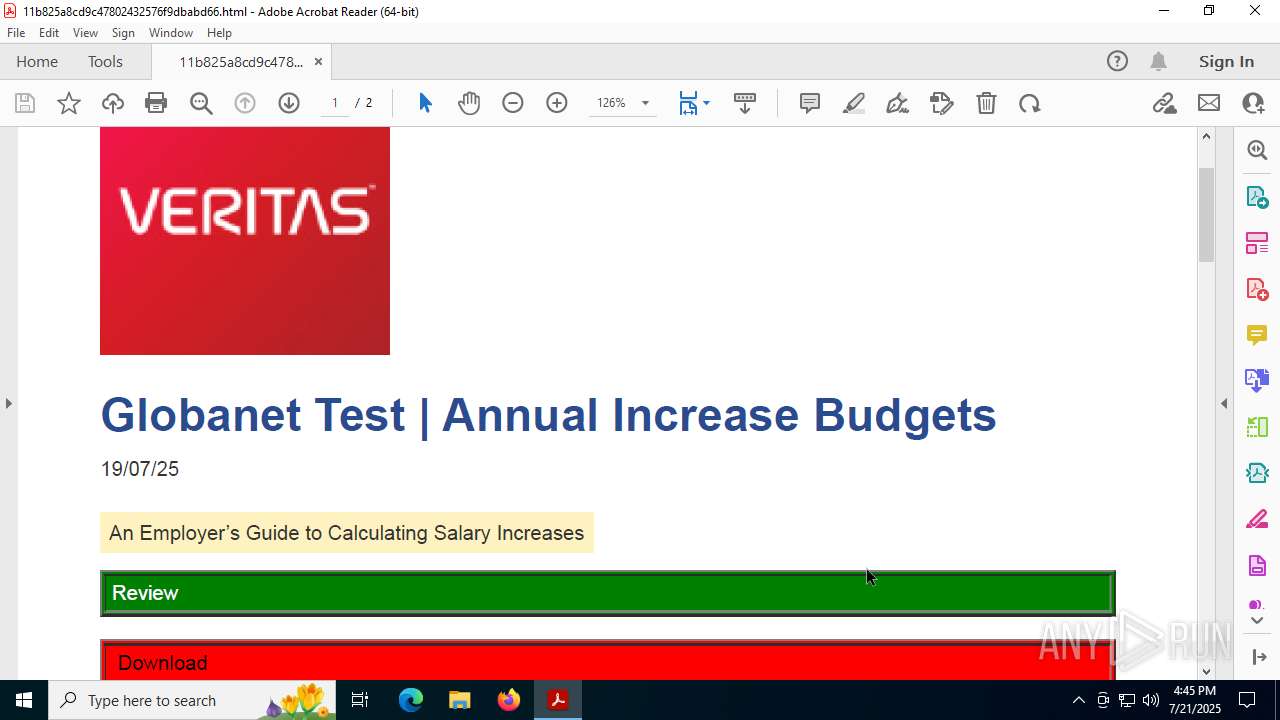Screen dimensions: 1280x720
Task: Open the find text magnifier
Action: click(x=201, y=103)
